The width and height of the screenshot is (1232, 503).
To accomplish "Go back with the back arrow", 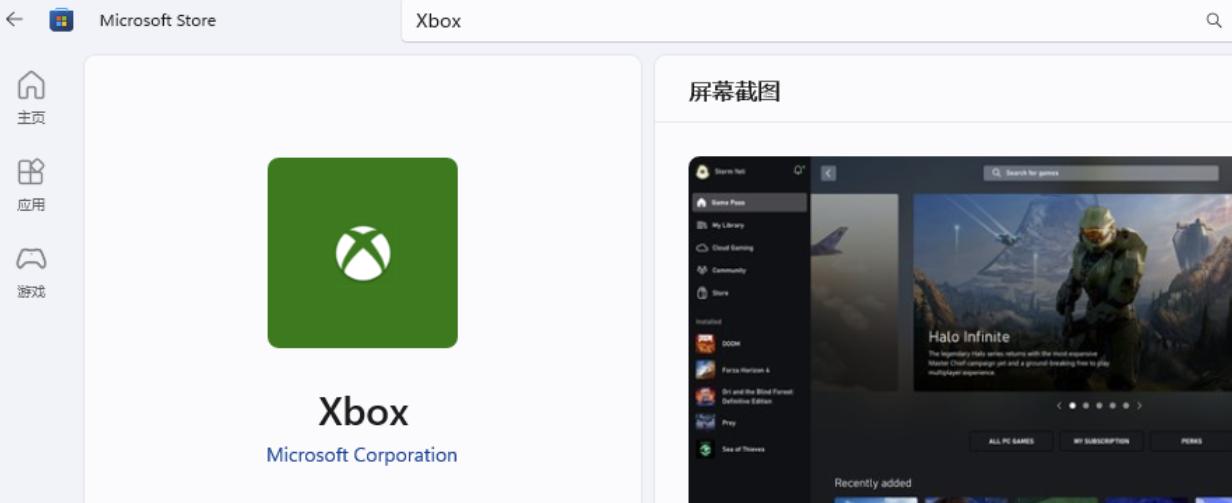I will click(x=14, y=19).
